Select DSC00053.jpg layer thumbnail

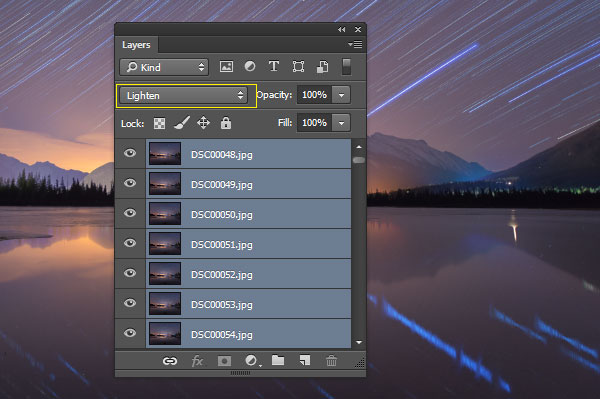(165, 303)
